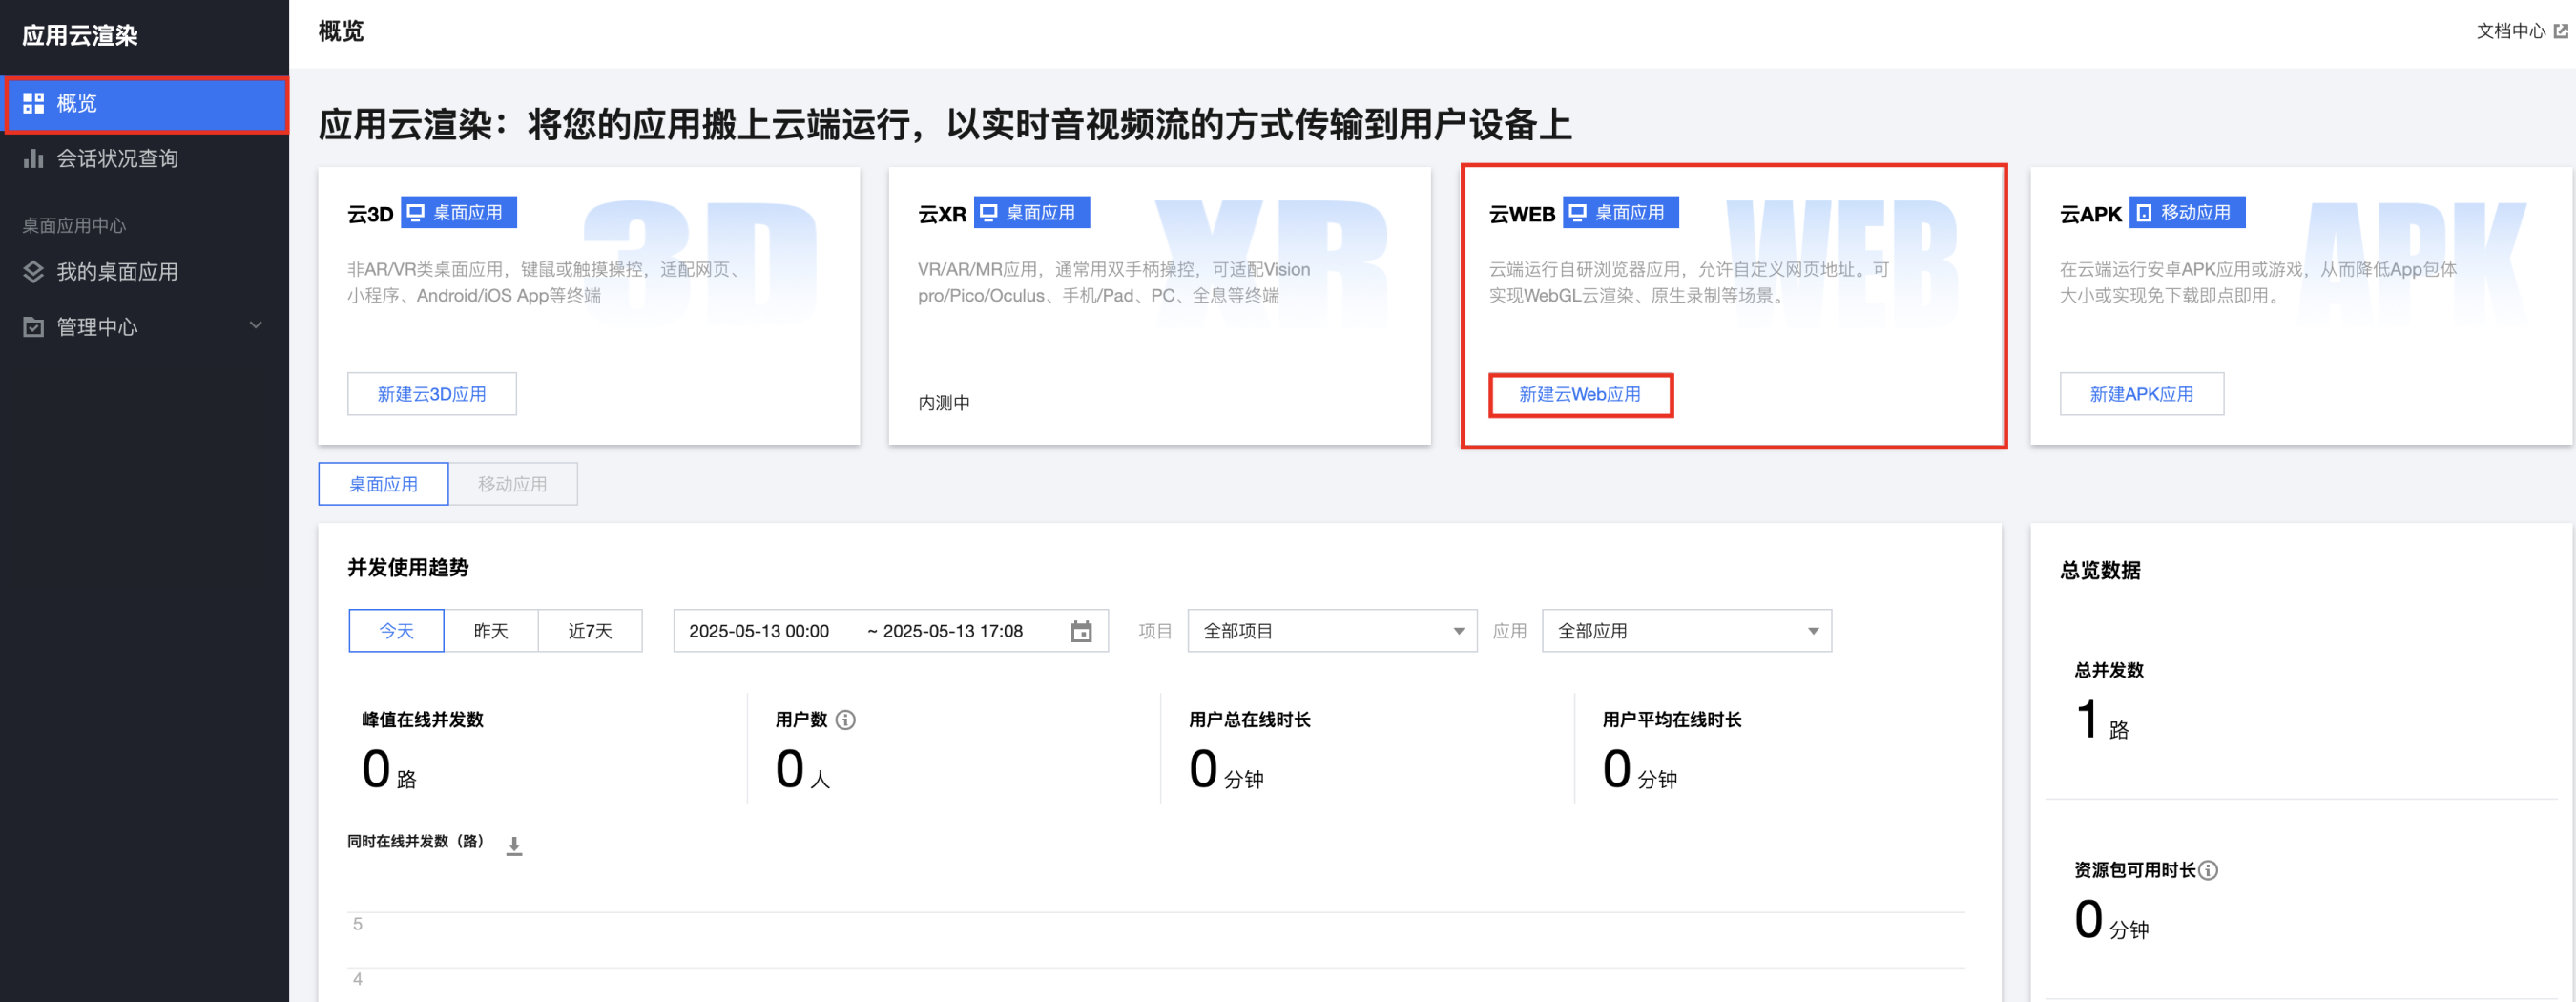Click the 云3D card title
Viewport: 2576px width, 1002px height.
point(370,214)
